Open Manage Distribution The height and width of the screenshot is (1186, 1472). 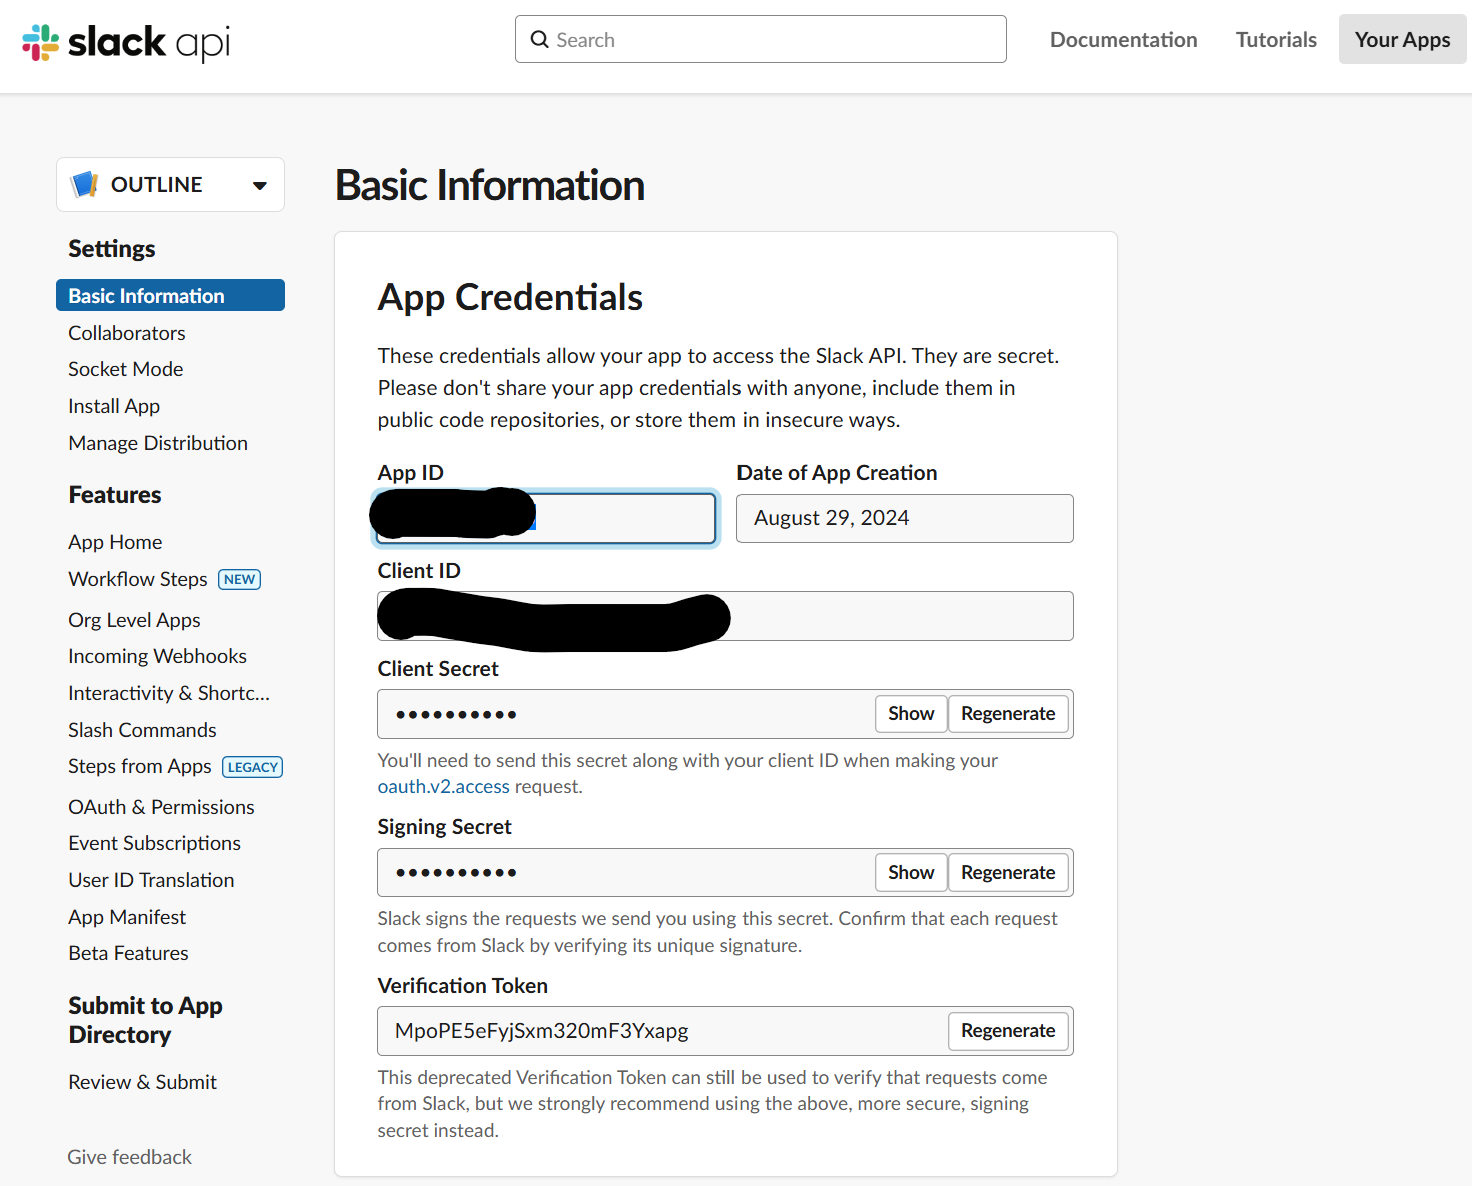[158, 443]
